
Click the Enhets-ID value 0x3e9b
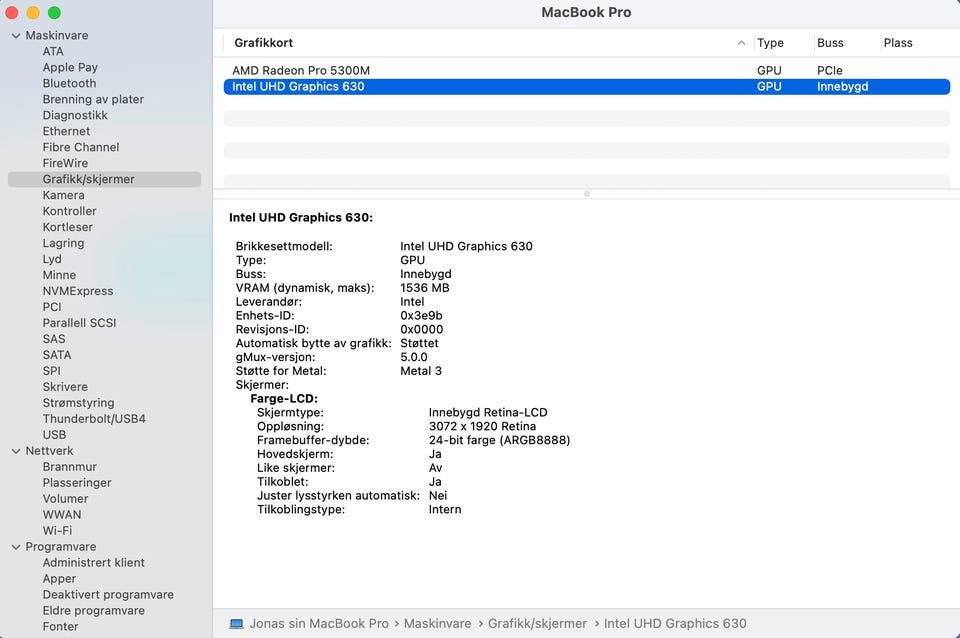pos(421,315)
